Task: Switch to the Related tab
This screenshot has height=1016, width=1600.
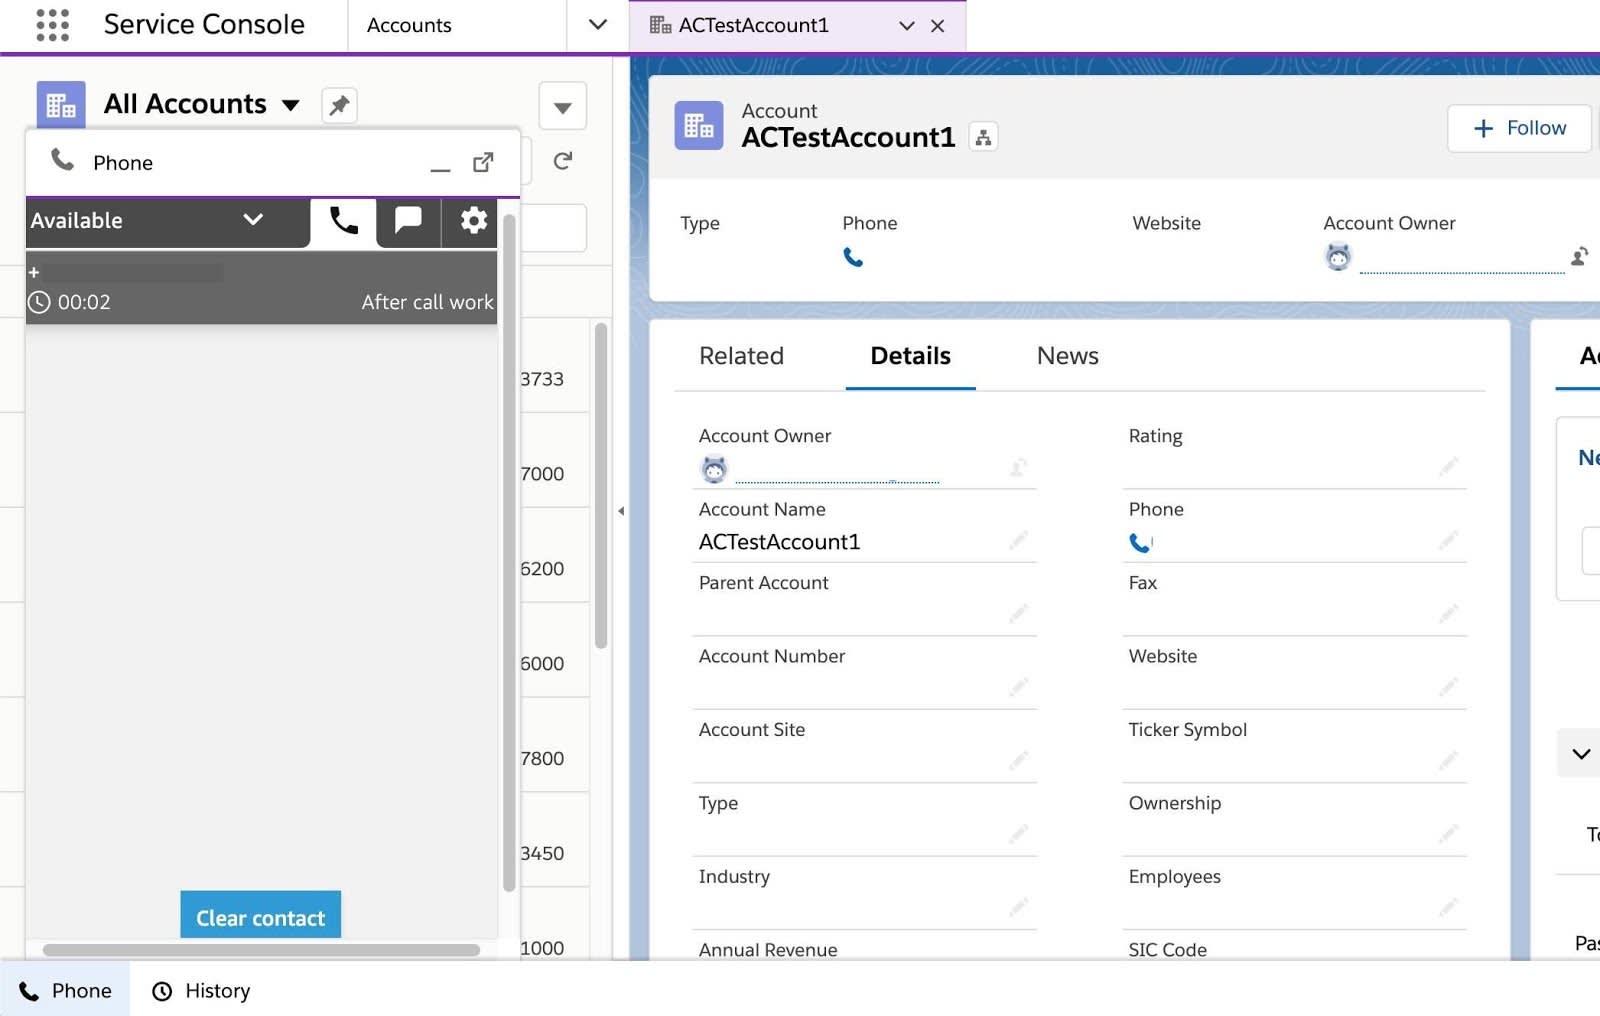Action: pyautogui.click(x=741, y=356)
